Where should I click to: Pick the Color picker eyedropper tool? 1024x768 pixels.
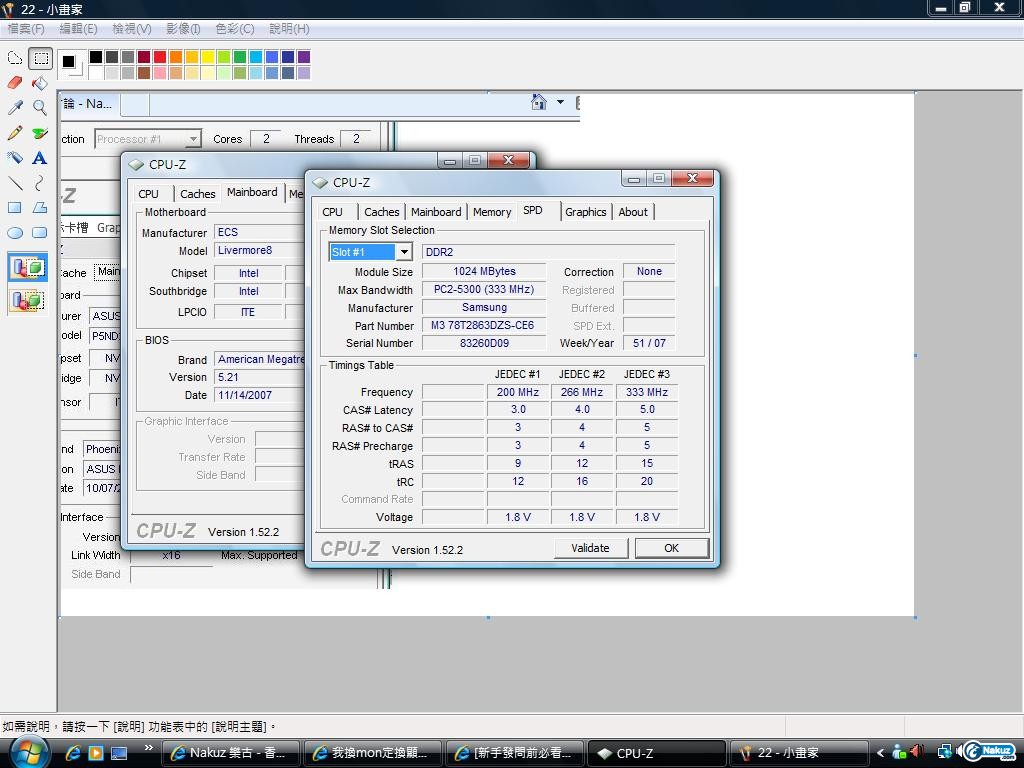tap(14, 108)
